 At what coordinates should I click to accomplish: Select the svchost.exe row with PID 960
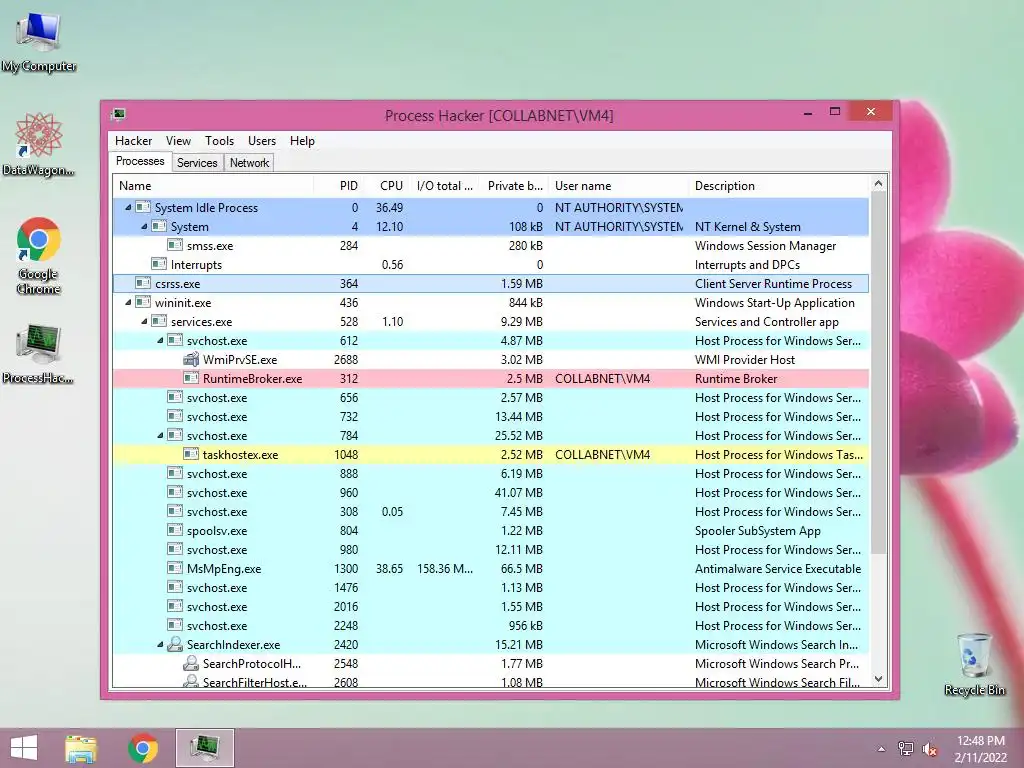491,492
